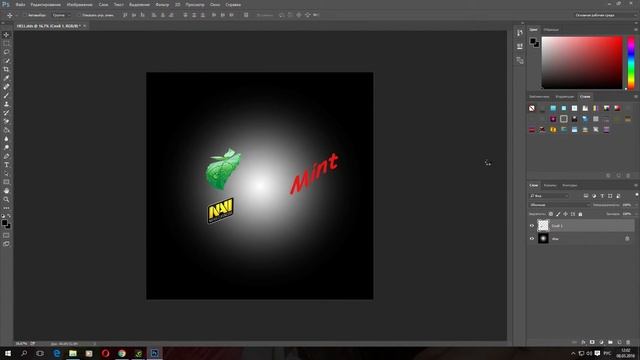Open the collapsed Properties panel icon
The height and width of the screenshot is (360, 640).
click(520, 47)
